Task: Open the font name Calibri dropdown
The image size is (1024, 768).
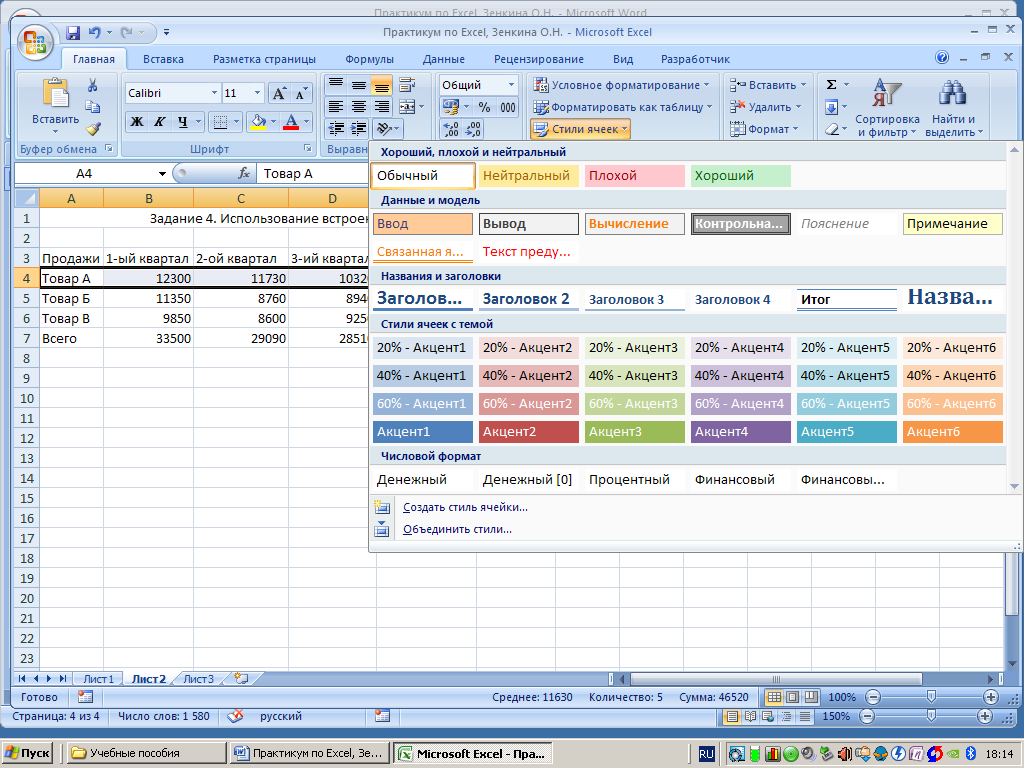Action: [x=214, y=93]
